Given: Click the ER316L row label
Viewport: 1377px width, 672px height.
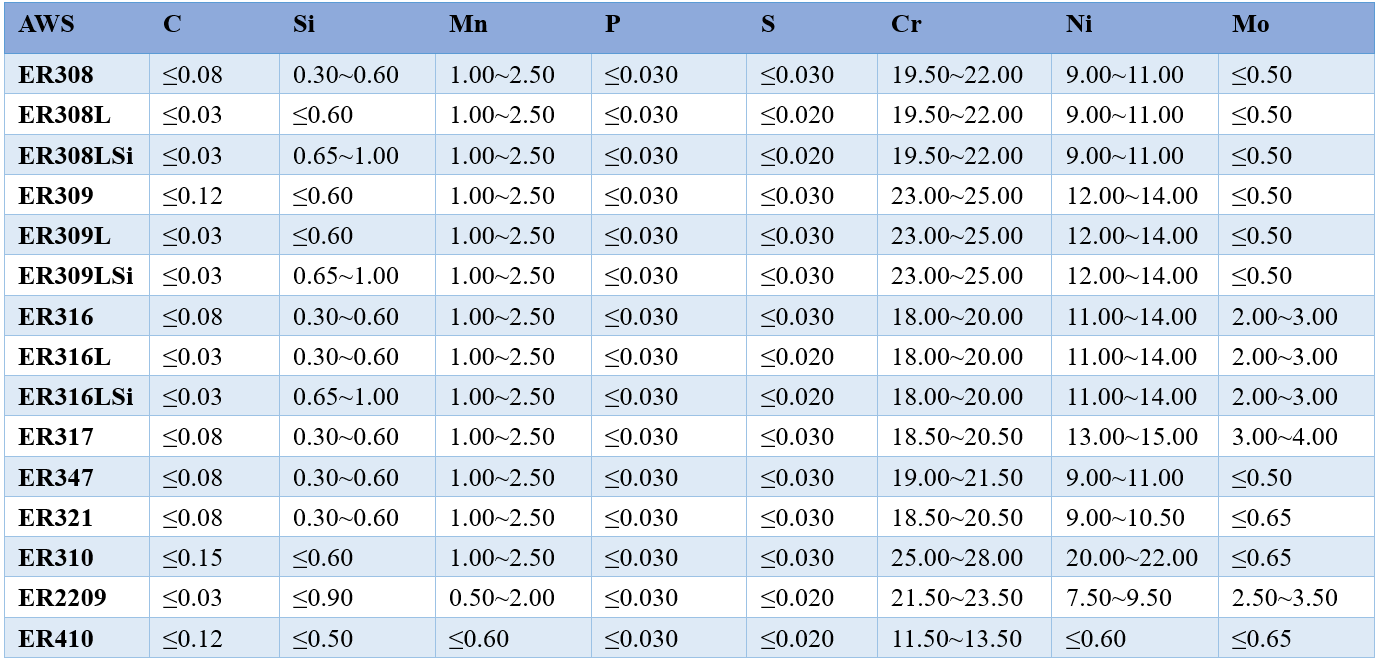Looking at the screenshot, I should pos(64,358).
